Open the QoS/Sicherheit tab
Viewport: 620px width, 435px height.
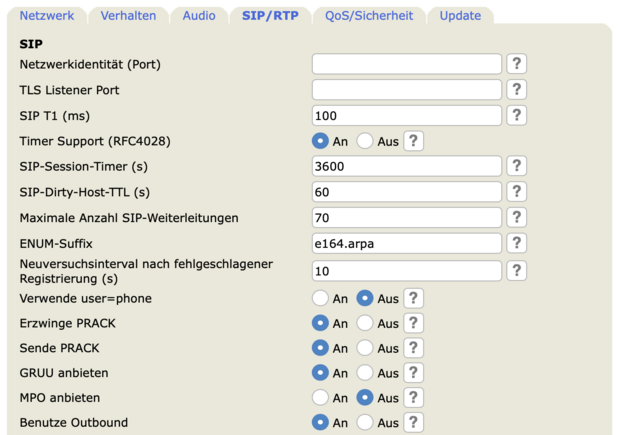tap(369, 16)
